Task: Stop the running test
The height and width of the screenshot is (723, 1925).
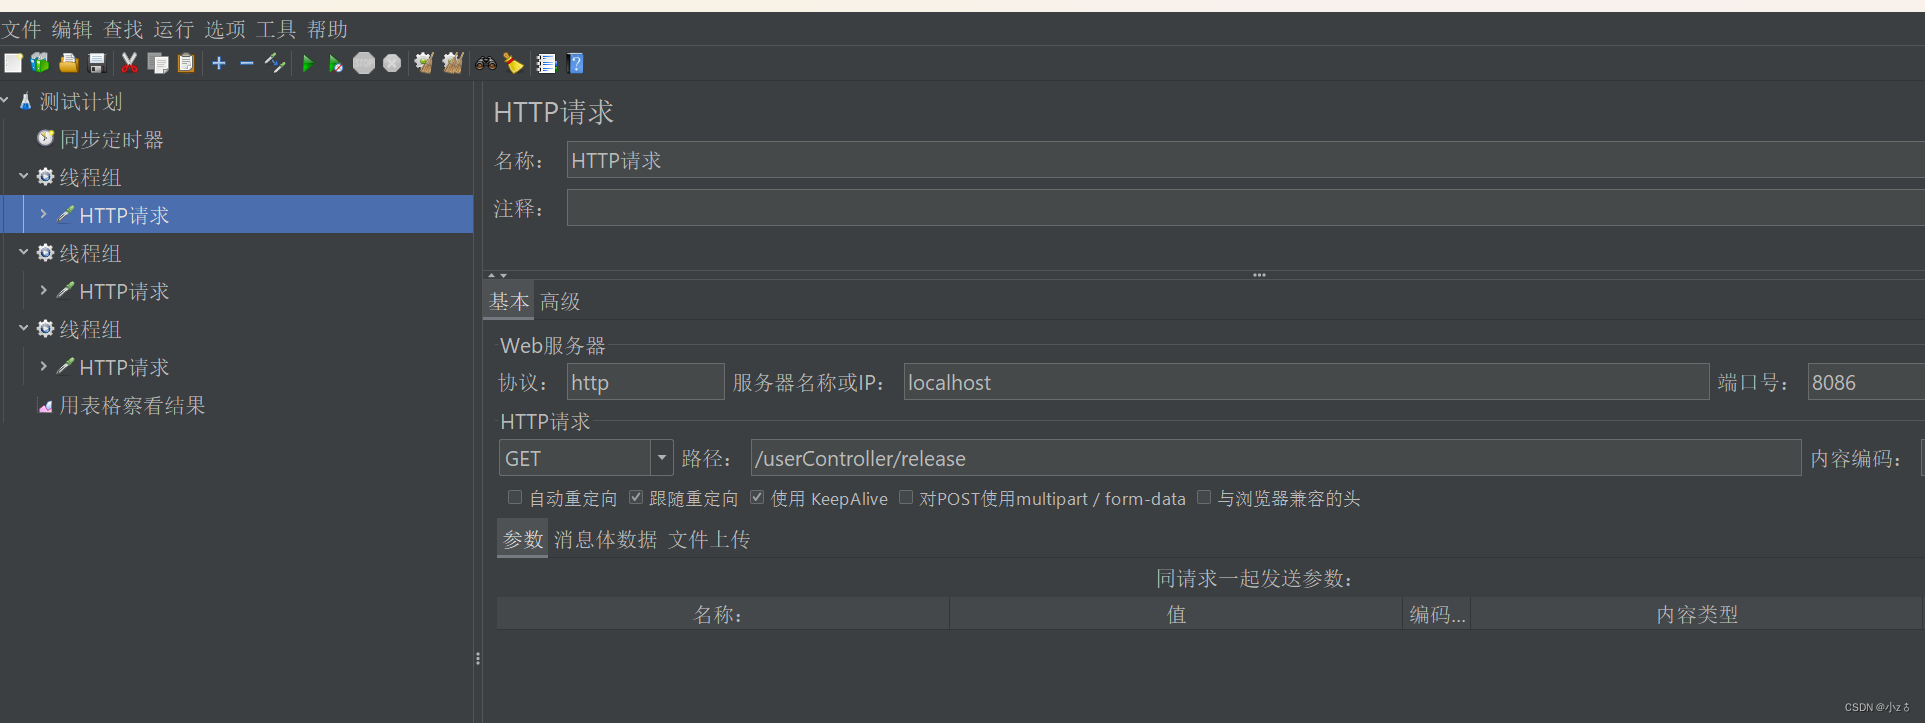Action: coord(364,63)
